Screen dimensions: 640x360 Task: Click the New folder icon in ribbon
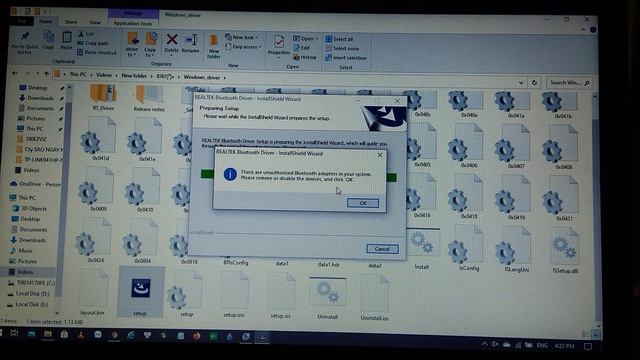[x=213, y=46]
